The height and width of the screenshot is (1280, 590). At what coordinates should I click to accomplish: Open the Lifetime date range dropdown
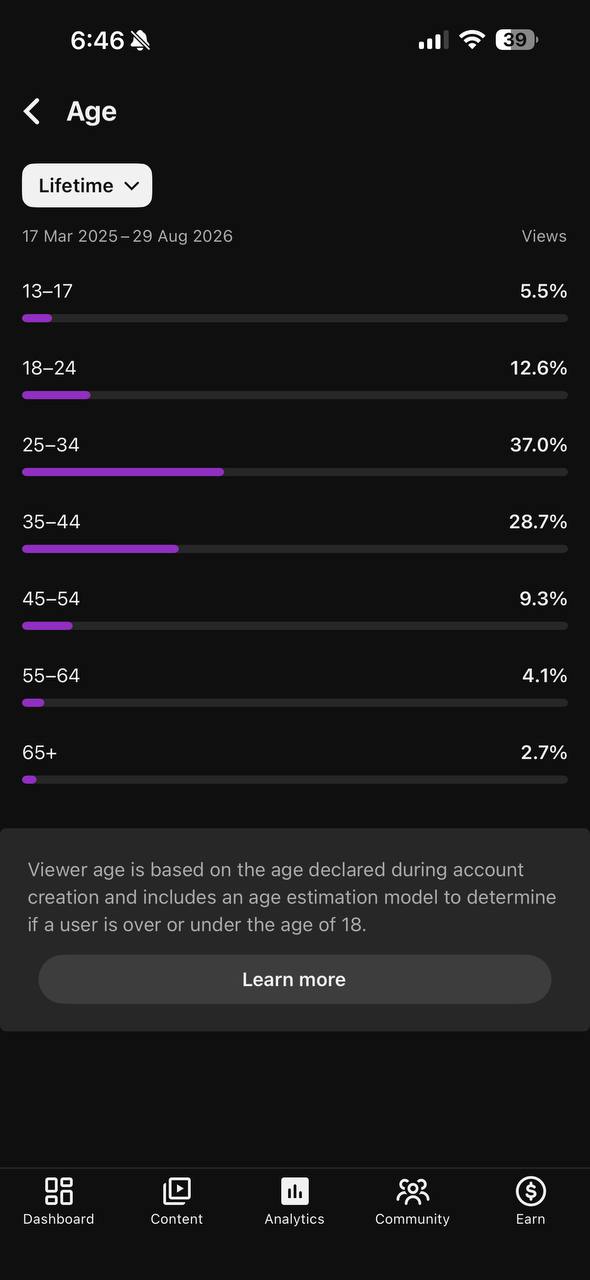[x=87, y=186]
